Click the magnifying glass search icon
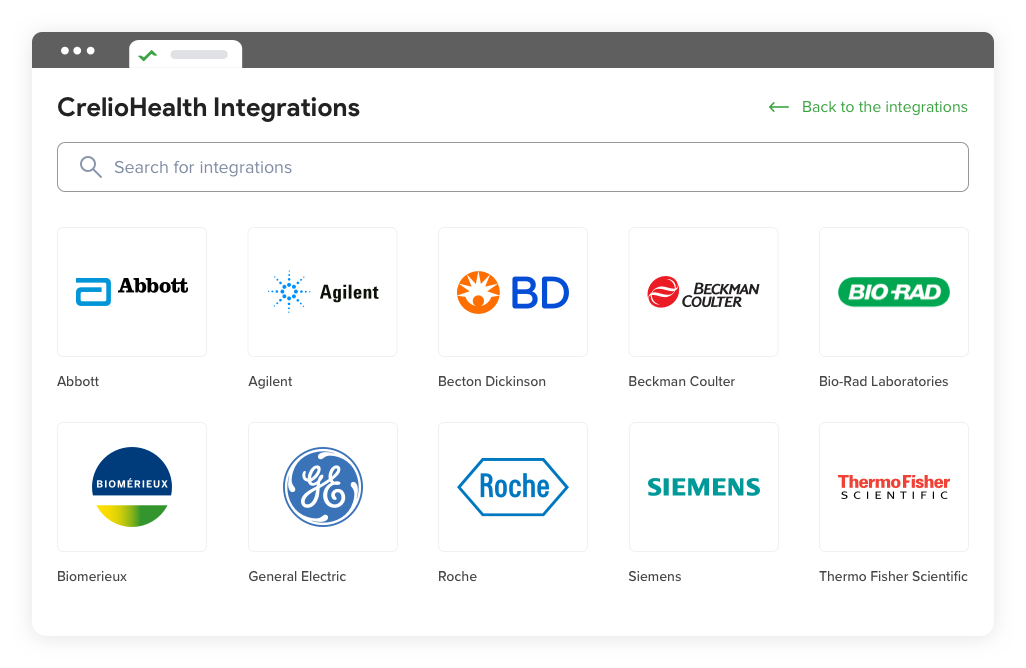Image resolution: width=1026 pixels, height=668 pixels. (x=90, y=166)
